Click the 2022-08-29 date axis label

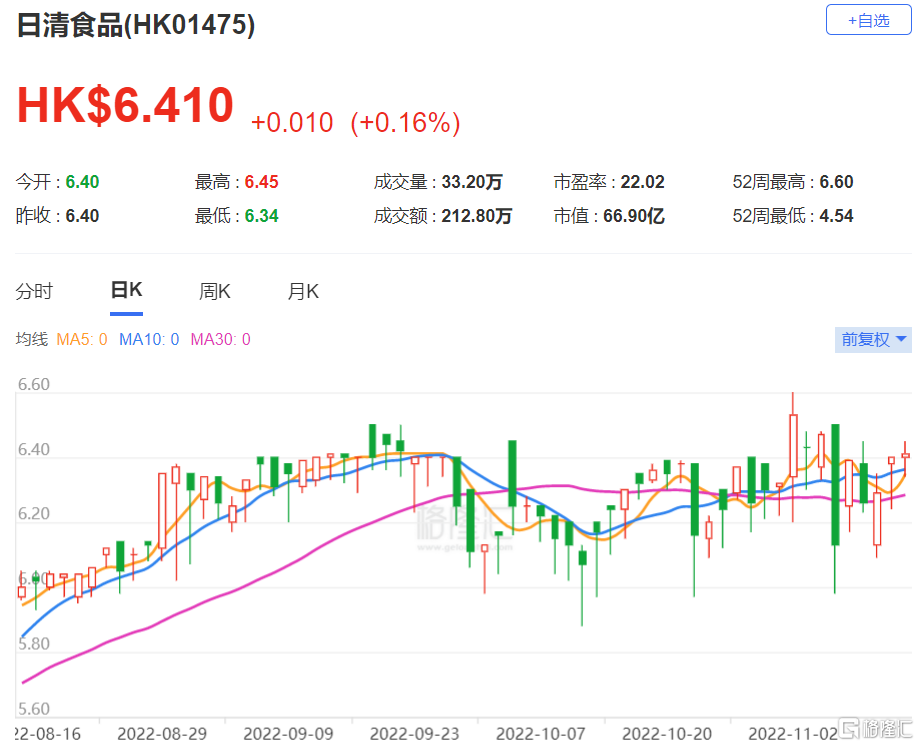pos(162,734)
